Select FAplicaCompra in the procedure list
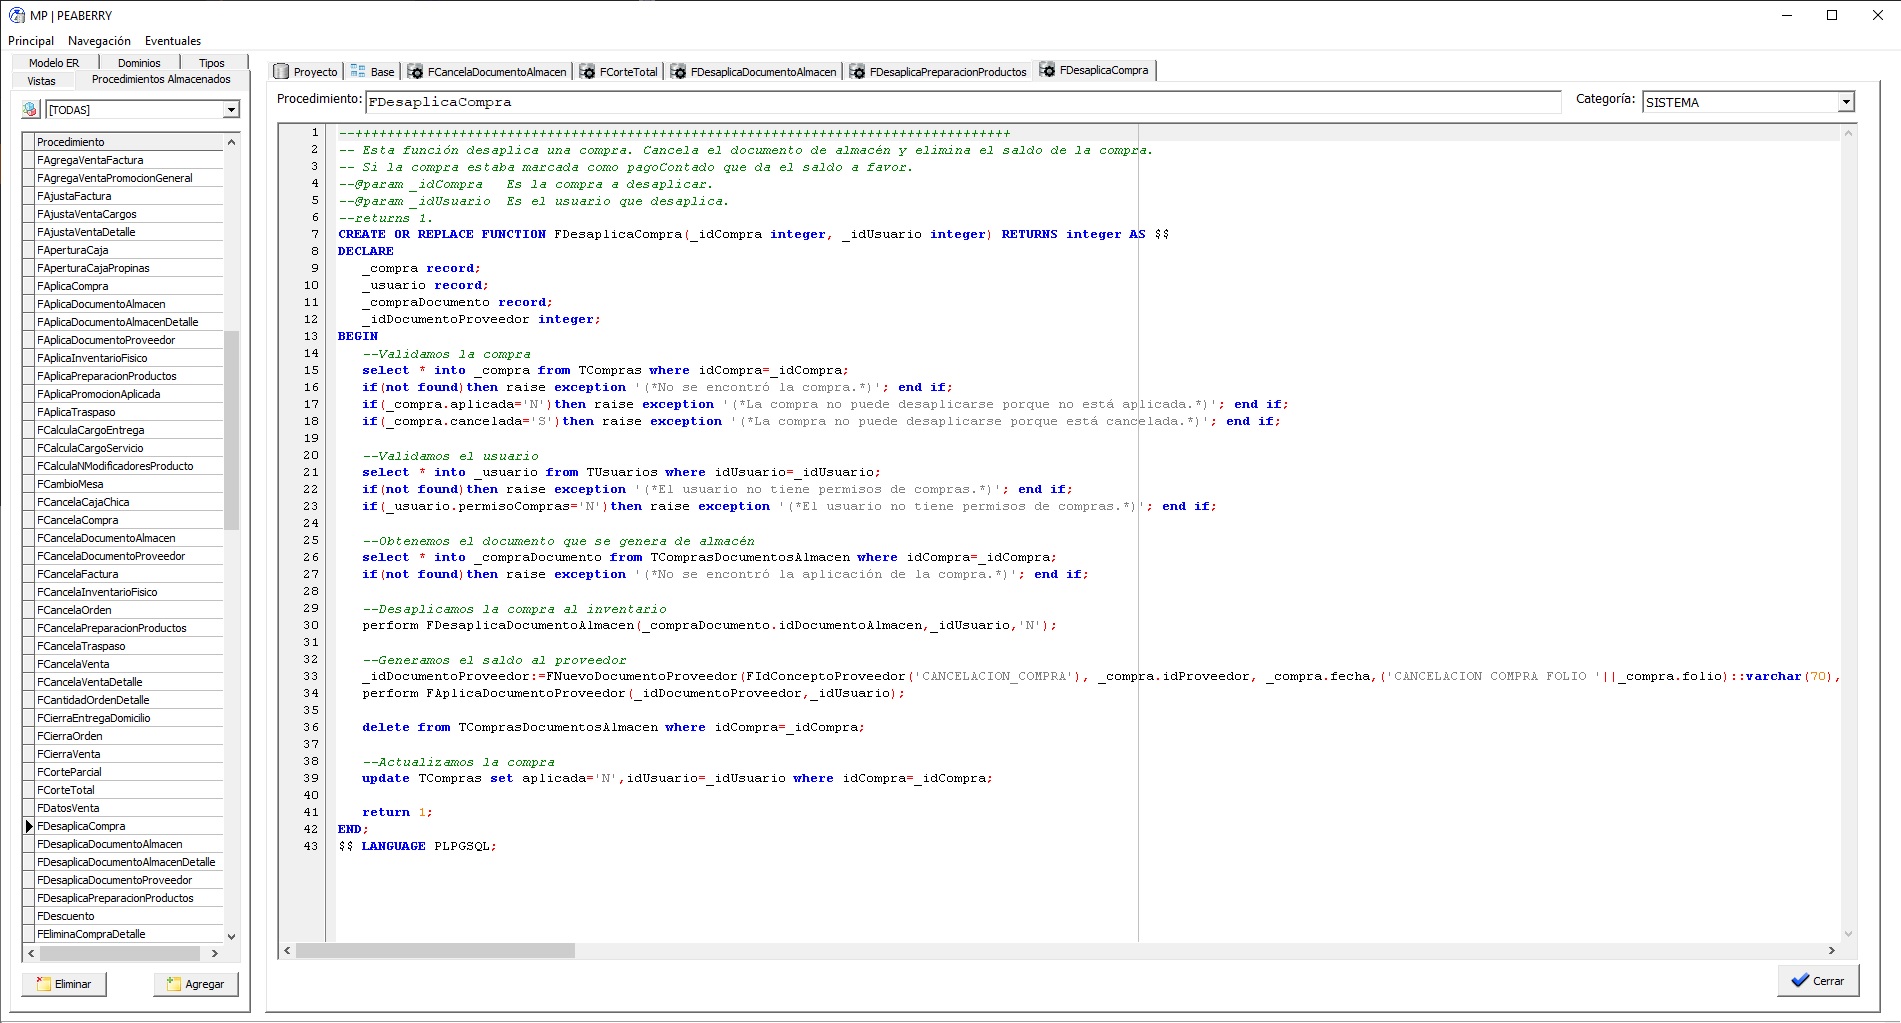This screenshot has height=1023, width=1901. 129,286
